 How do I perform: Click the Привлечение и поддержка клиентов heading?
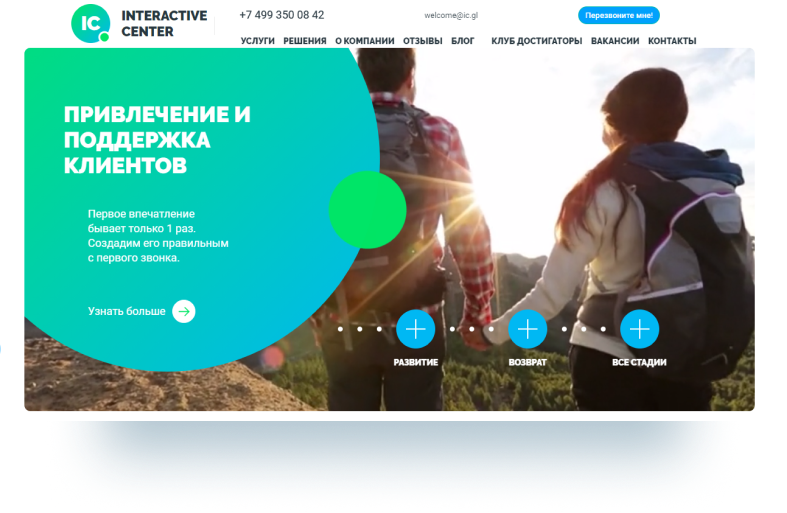(x=157, y=140)
